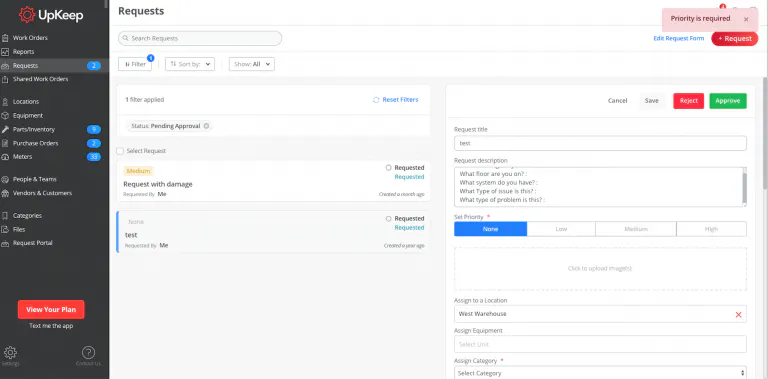Click People & Teams icon
Viewport: 768px width, 379px height.
(5, 179)
